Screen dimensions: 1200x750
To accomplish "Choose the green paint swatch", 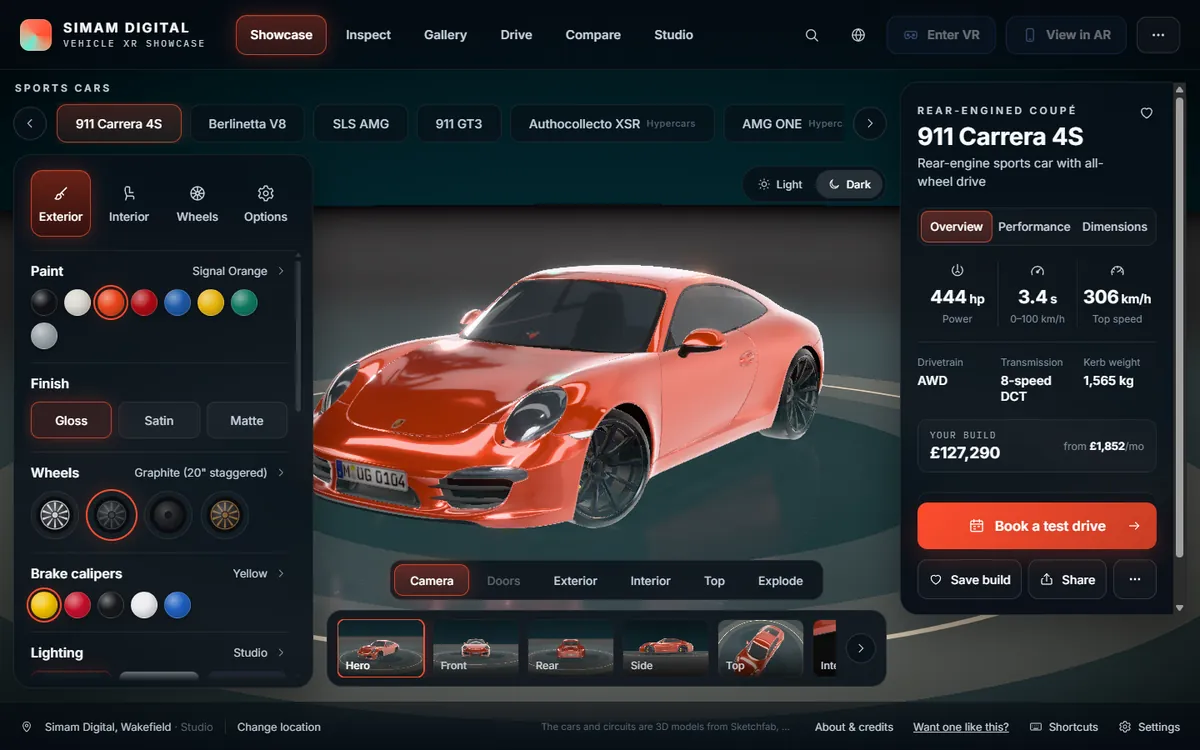I will [244, 303].
